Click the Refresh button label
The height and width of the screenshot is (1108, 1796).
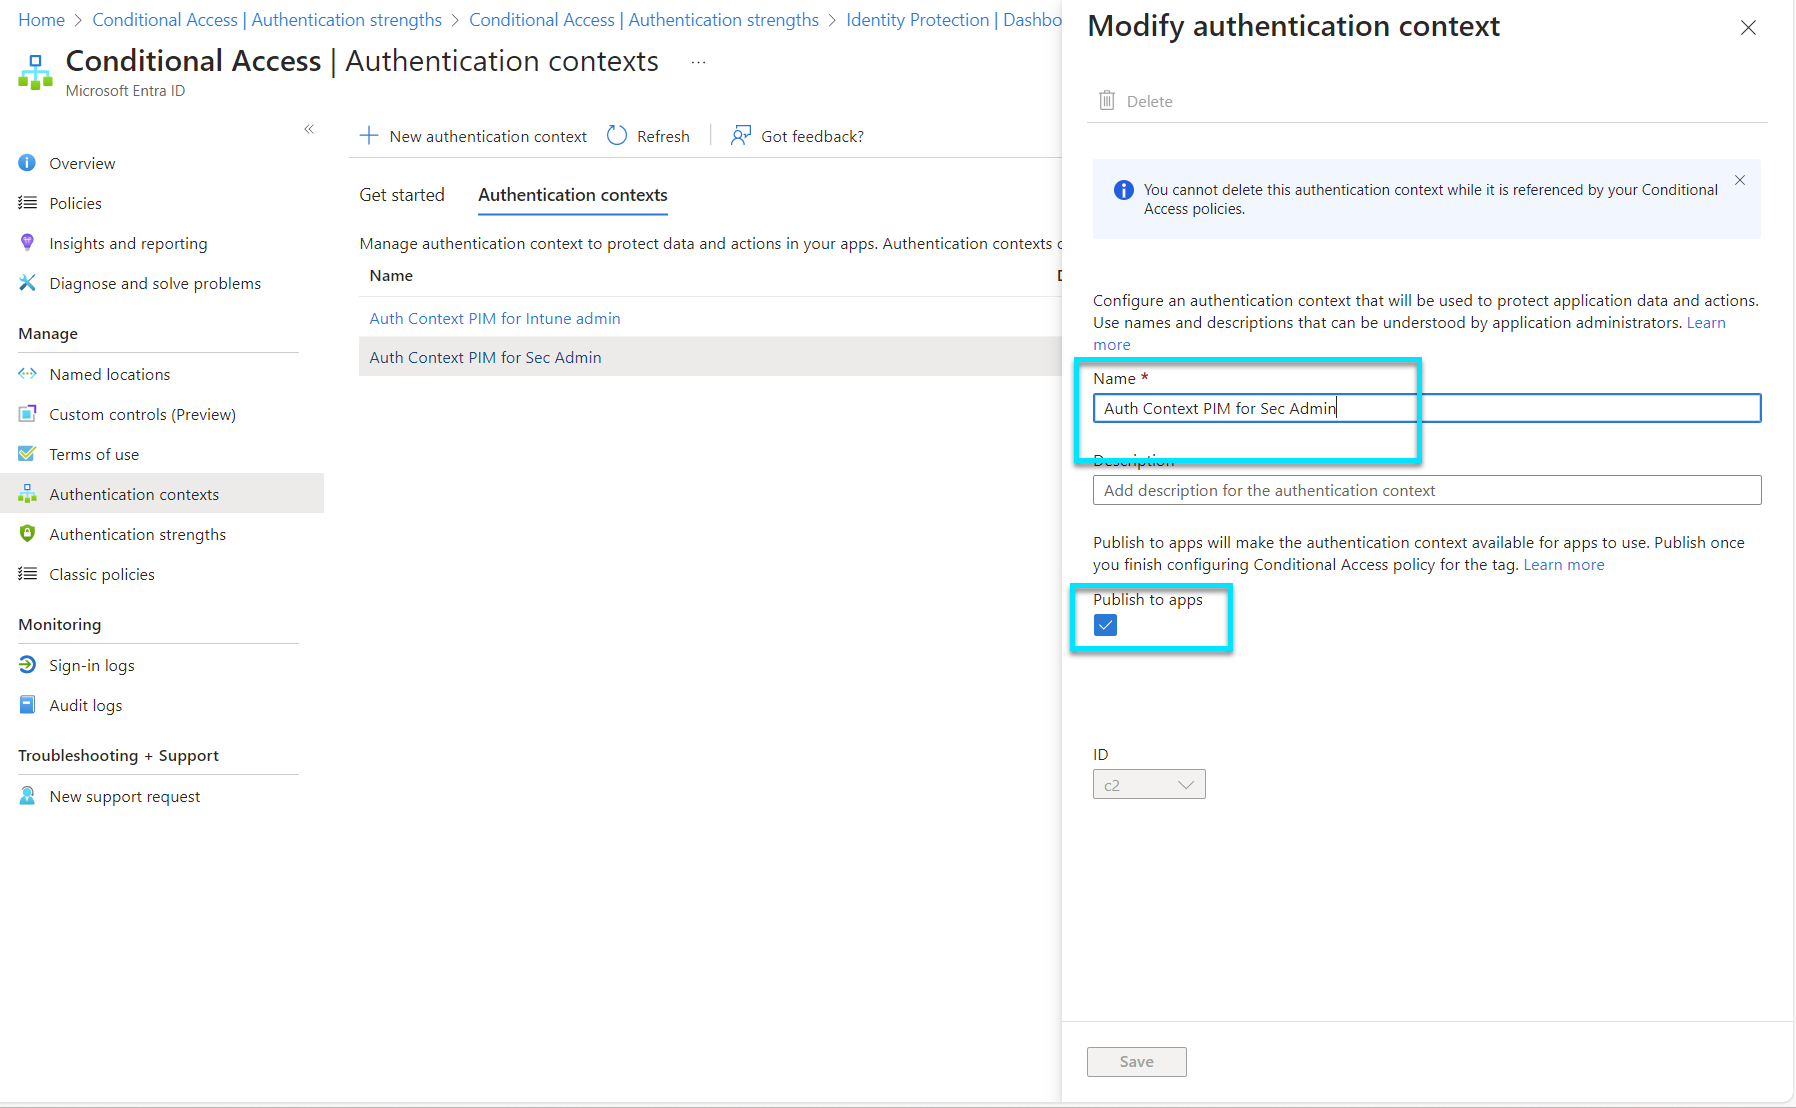[x=663, y=136]
